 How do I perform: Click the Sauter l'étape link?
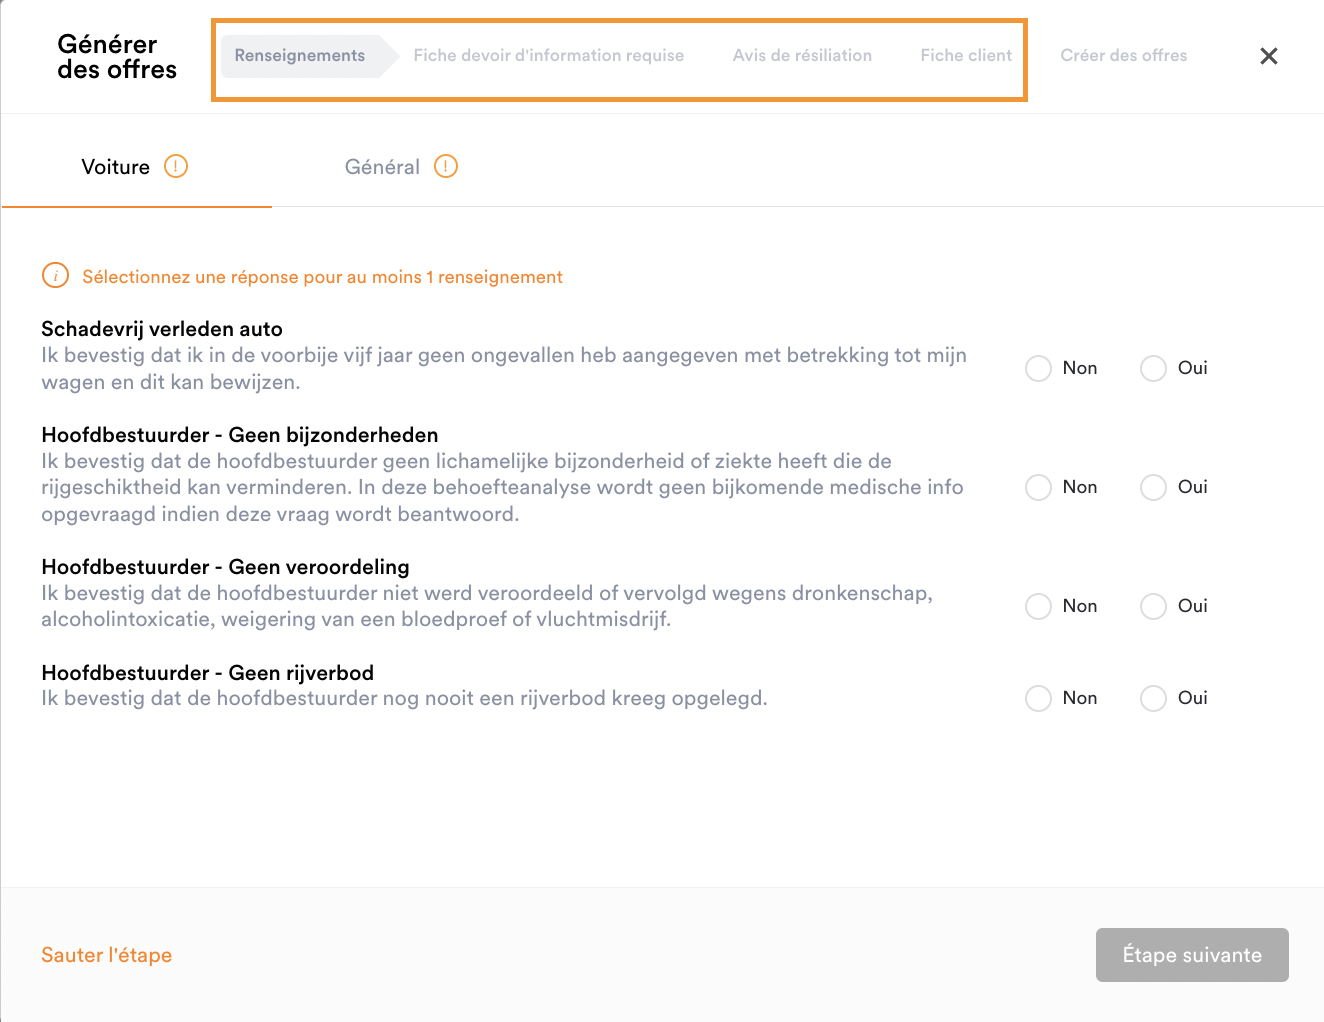(x=107, y=955)
